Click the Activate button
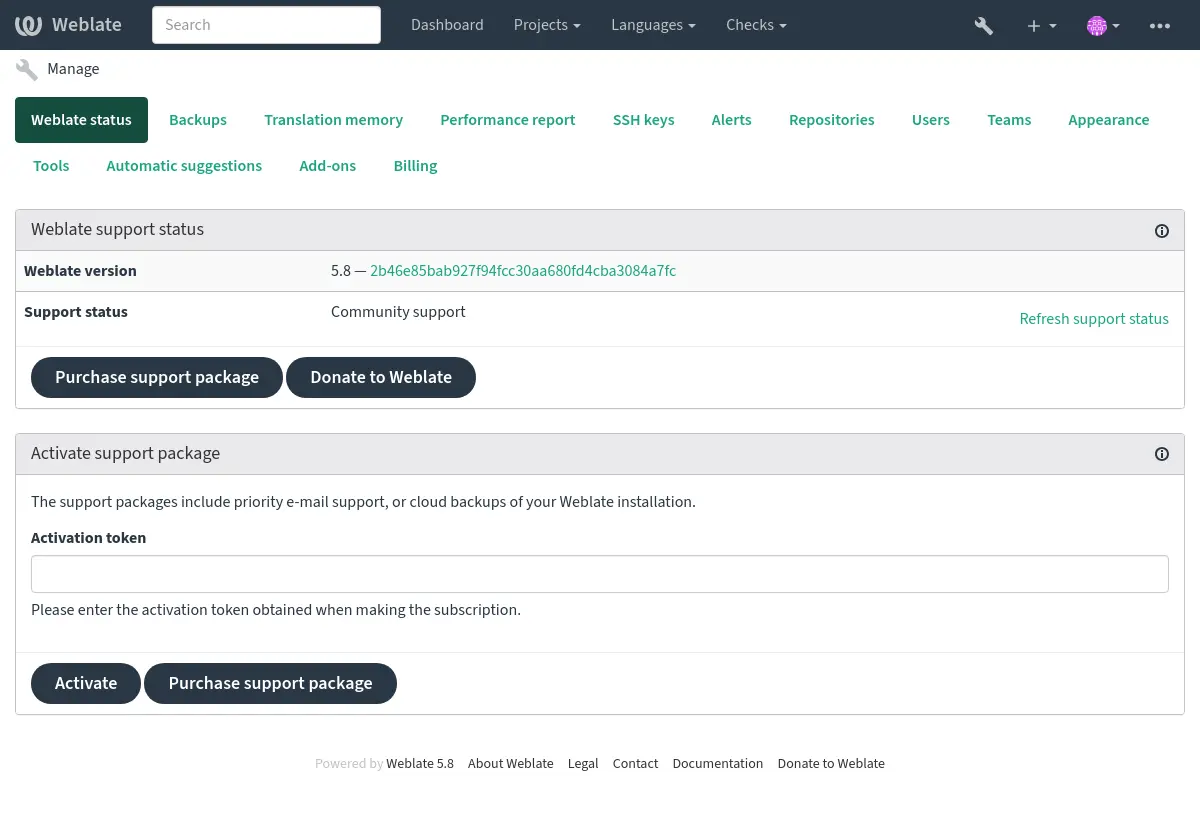The height and width of the screenshot is (823, 1200). click(x=86, y=683)
